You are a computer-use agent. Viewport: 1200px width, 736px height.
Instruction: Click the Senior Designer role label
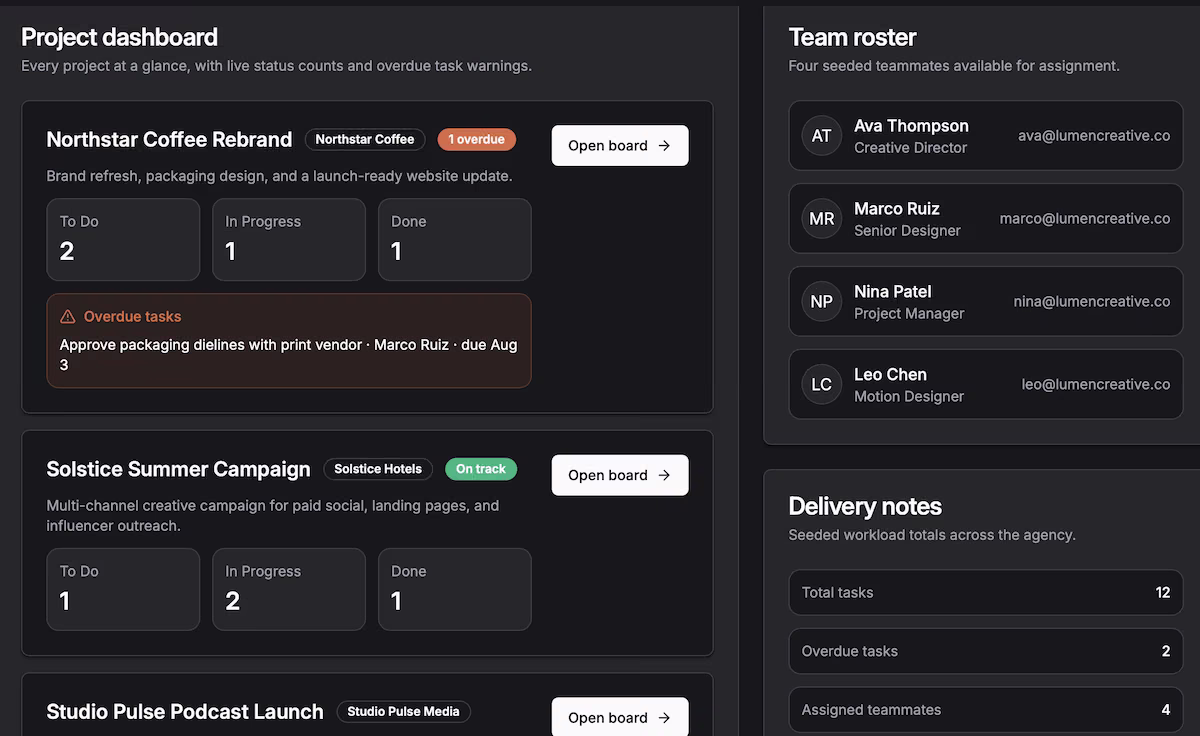pyautogui.click(x=907, y=231)
